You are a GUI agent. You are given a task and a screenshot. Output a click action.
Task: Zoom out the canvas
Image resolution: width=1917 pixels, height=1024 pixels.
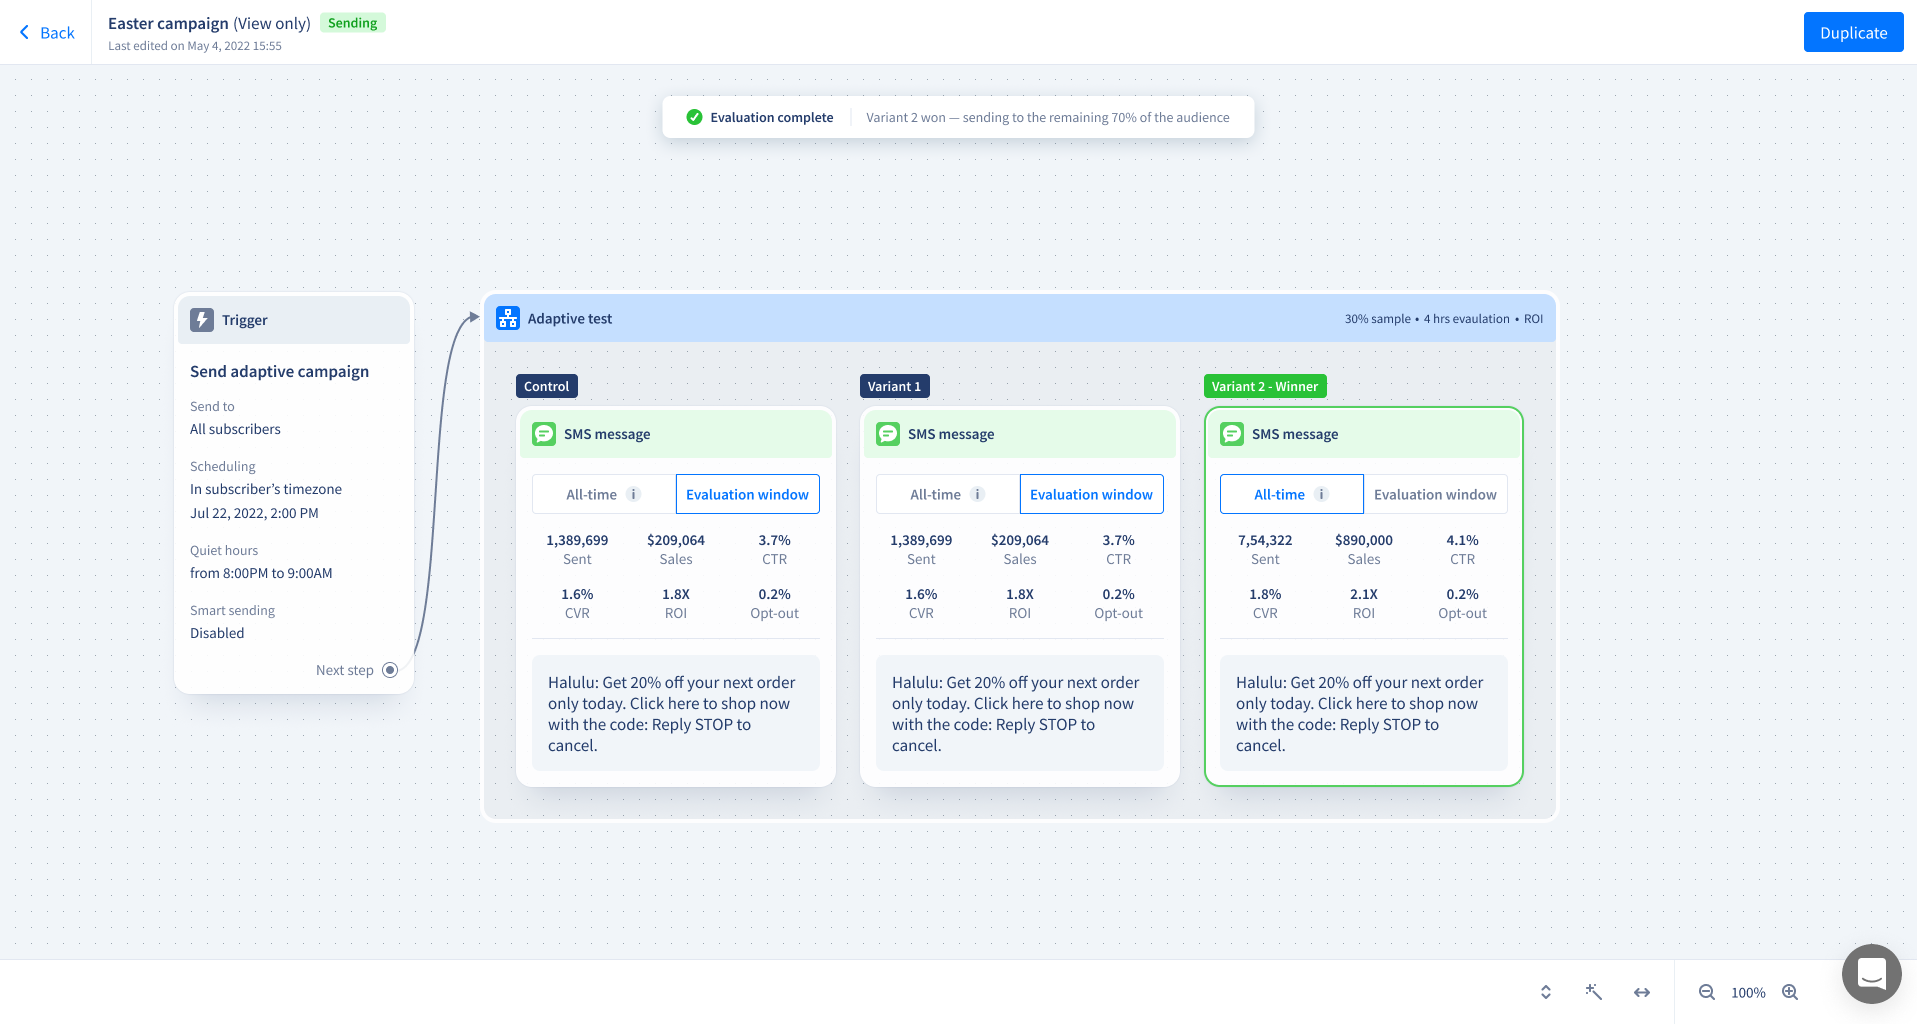coord(1707,992)
